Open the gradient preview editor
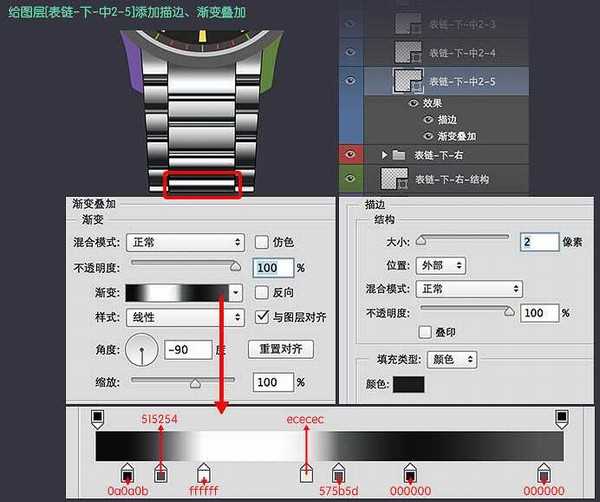The height and width of the screenshot is (502, 600). coord(177,293)
